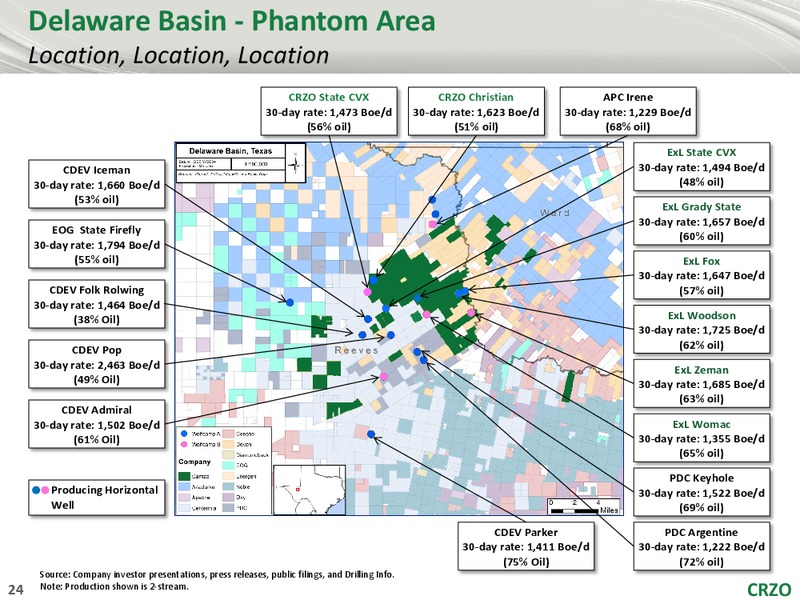Select the PDC Keyhole callout box
Viewport: 800px width, 600px height.
[702, 492]
